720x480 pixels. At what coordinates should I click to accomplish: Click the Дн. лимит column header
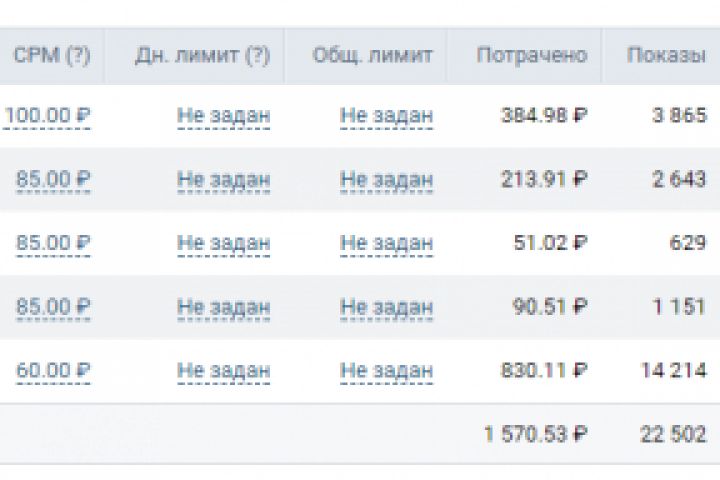pos(202,55)
